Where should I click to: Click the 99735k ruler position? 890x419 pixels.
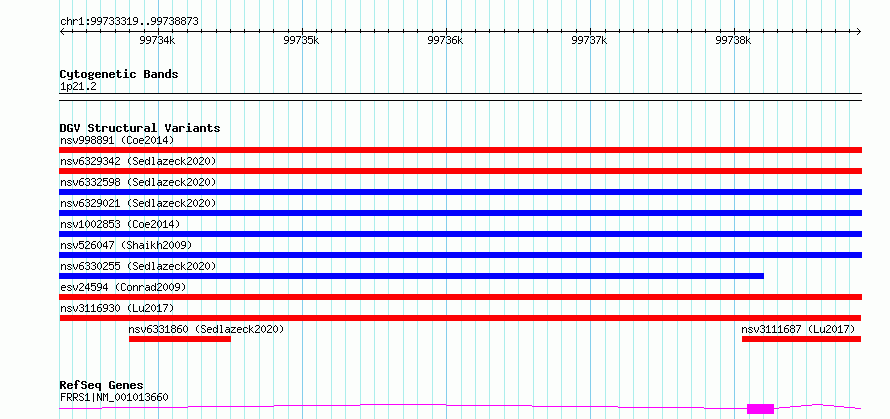point(301,40)
